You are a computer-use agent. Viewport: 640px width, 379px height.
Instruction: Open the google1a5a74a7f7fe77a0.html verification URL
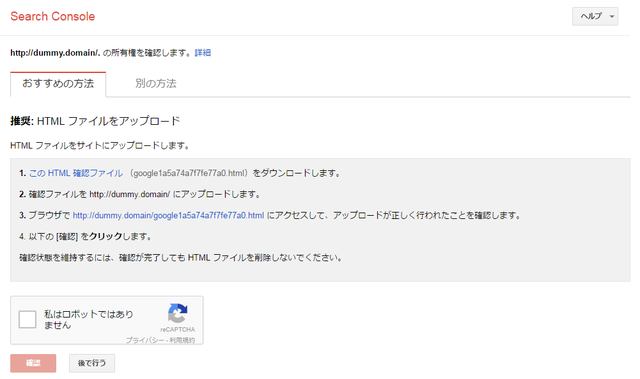click(168, 215)
